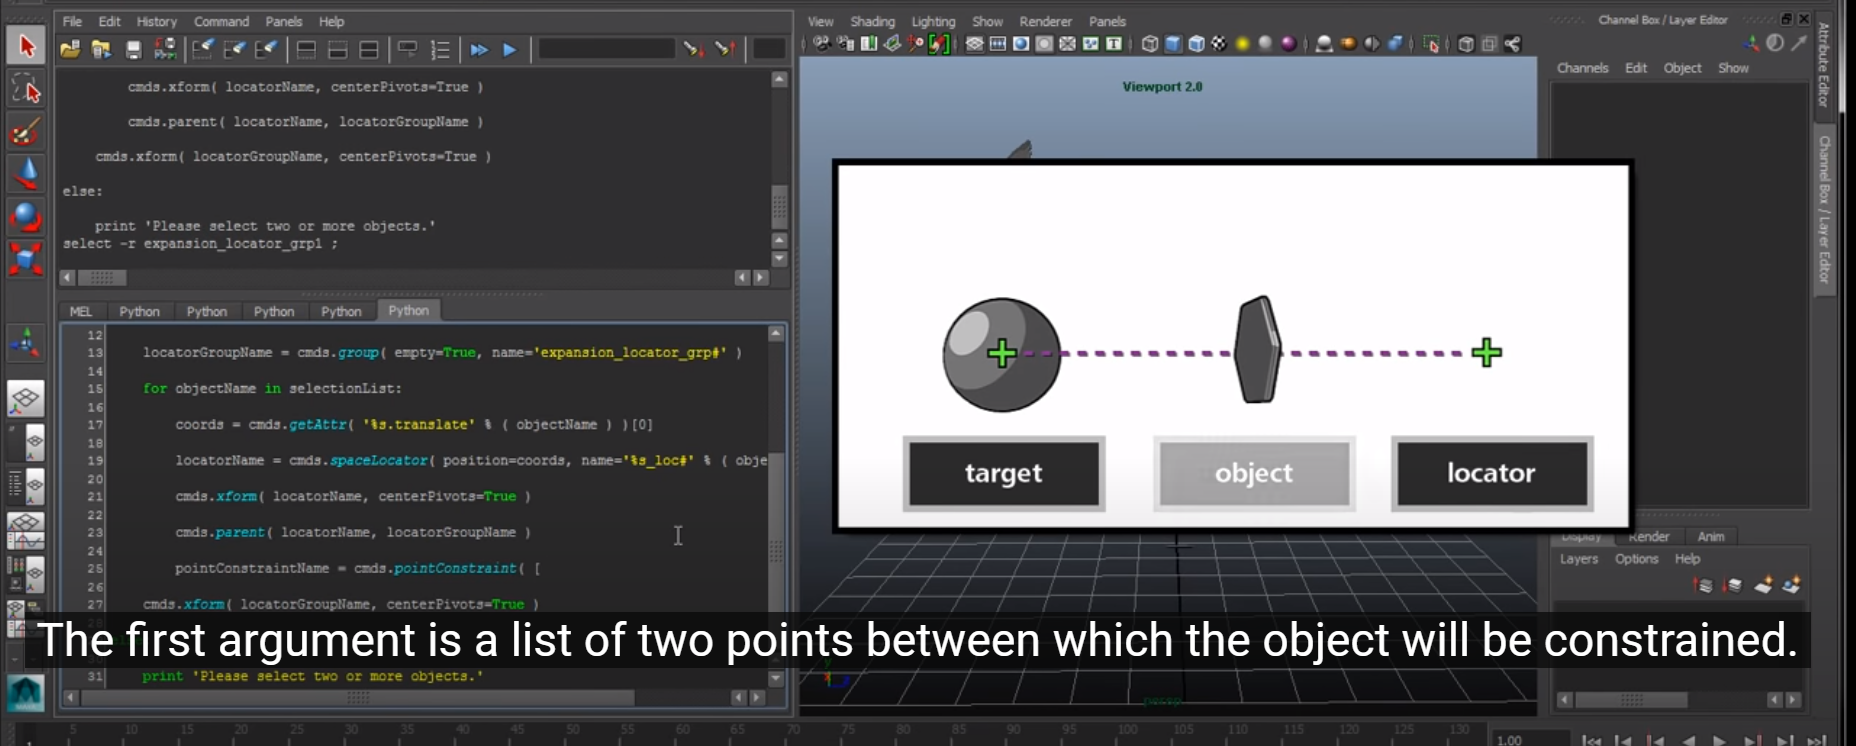Open the viewport Lighting menu

pyautogui.click(x=933, y=21)
